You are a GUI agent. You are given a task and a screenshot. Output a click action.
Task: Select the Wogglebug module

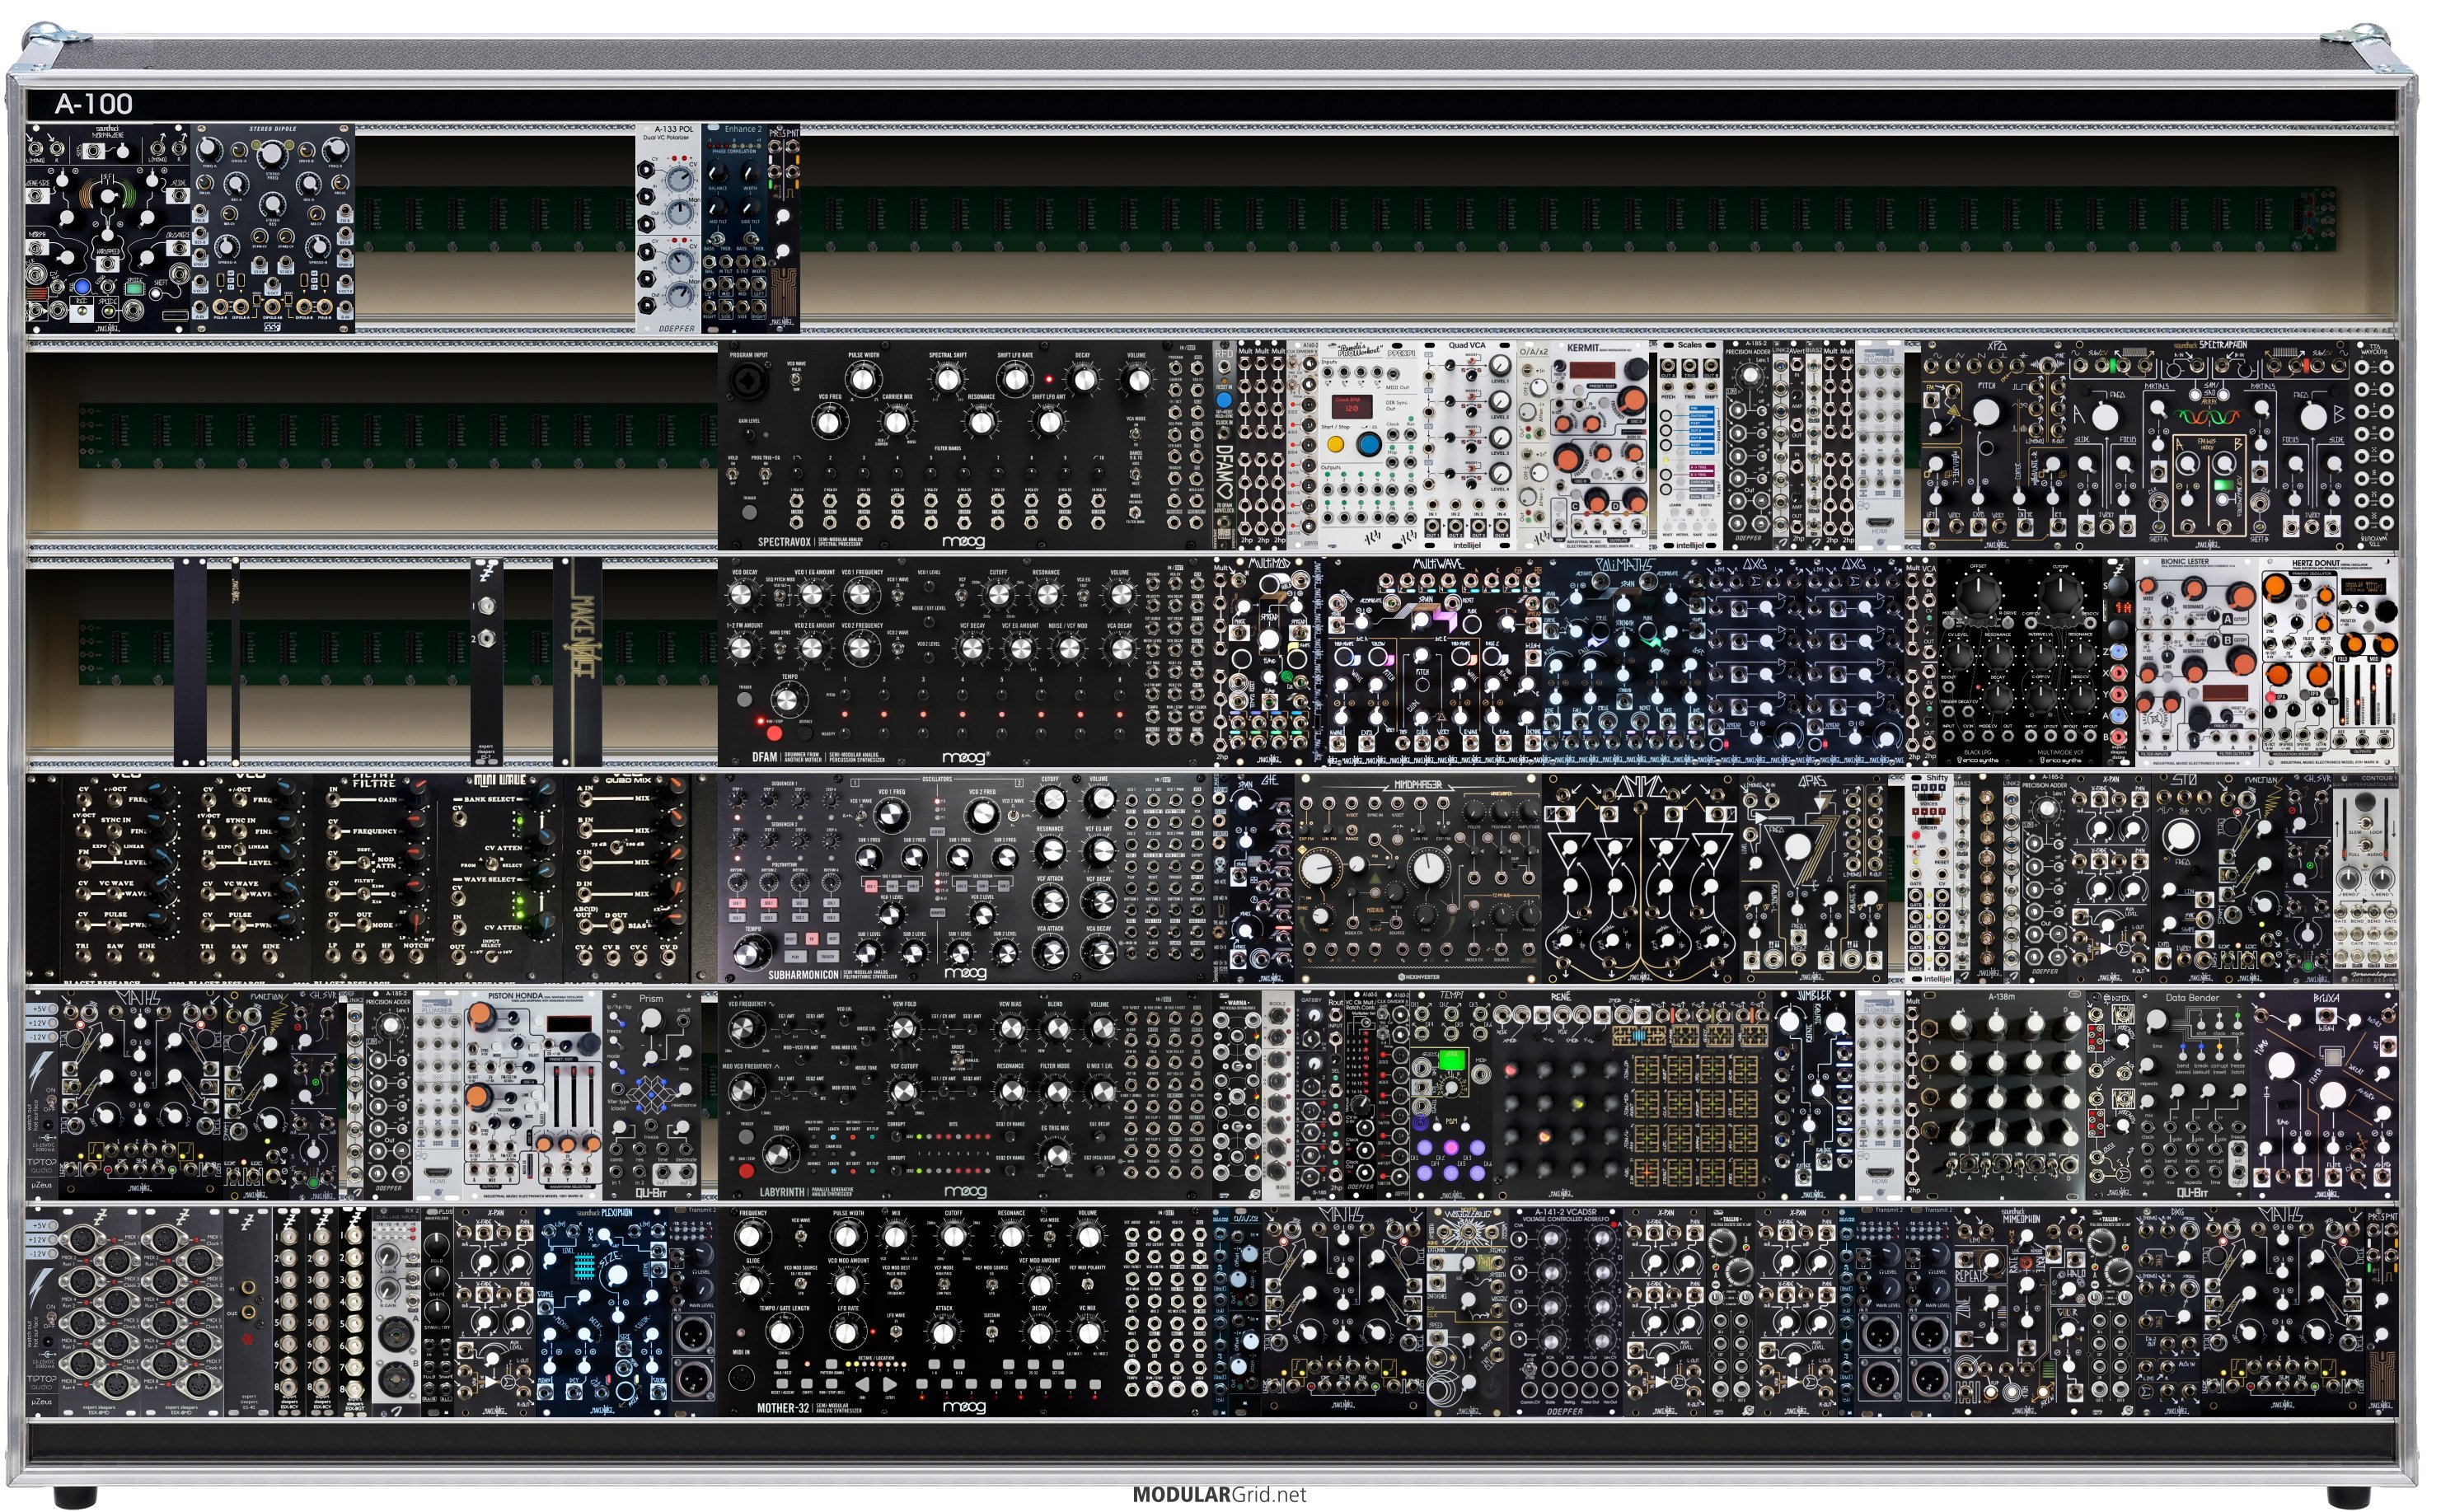coord(1467,1311)
